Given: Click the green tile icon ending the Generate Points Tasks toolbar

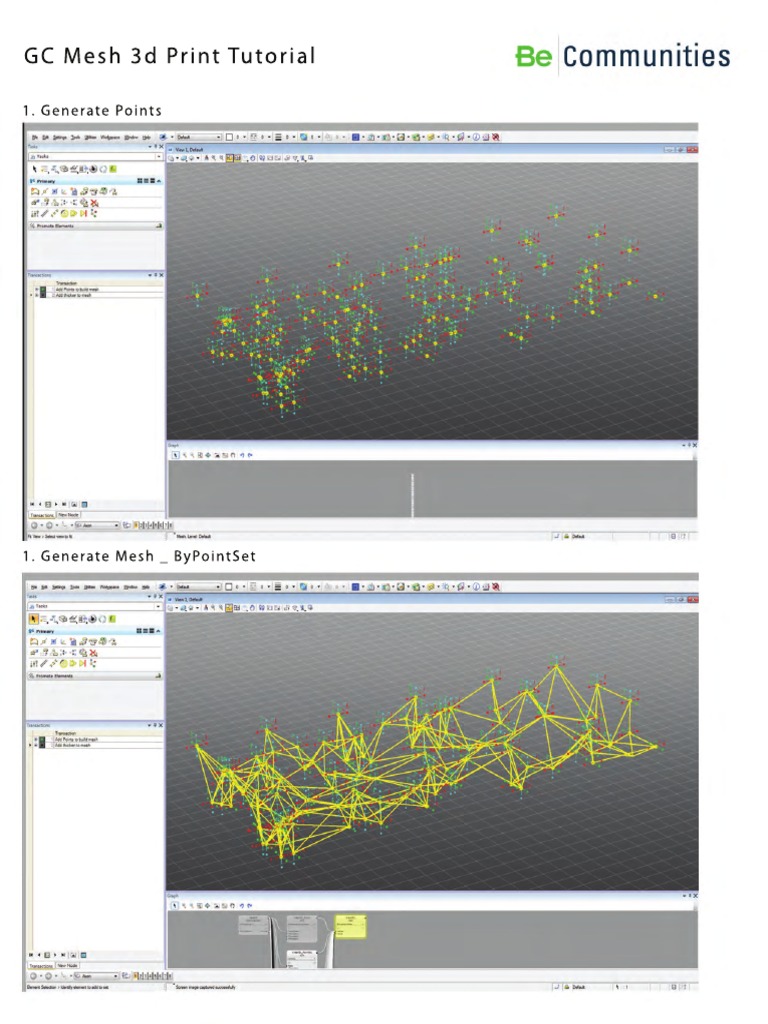Looking at the screenshot, I should (113, 169).
